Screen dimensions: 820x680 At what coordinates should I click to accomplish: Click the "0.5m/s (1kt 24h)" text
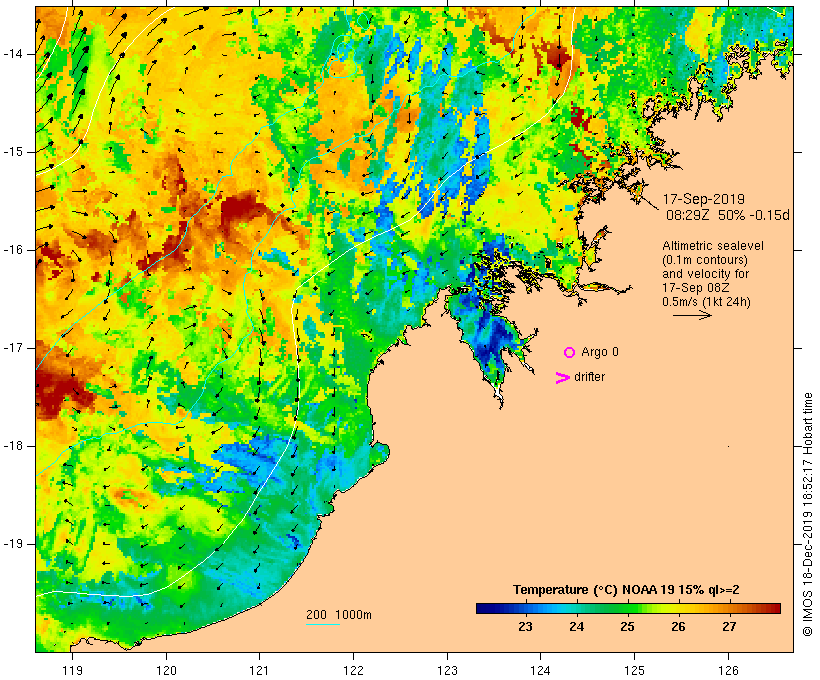tap(706, 302)
